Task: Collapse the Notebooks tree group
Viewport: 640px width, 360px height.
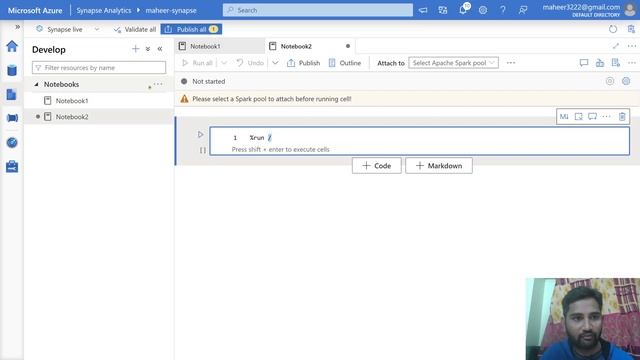Action: (36, 84)
